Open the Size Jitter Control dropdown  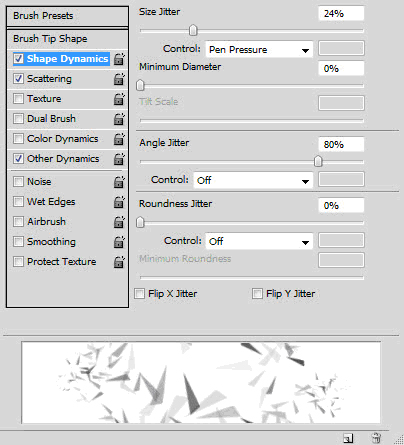tap(259, 50)
